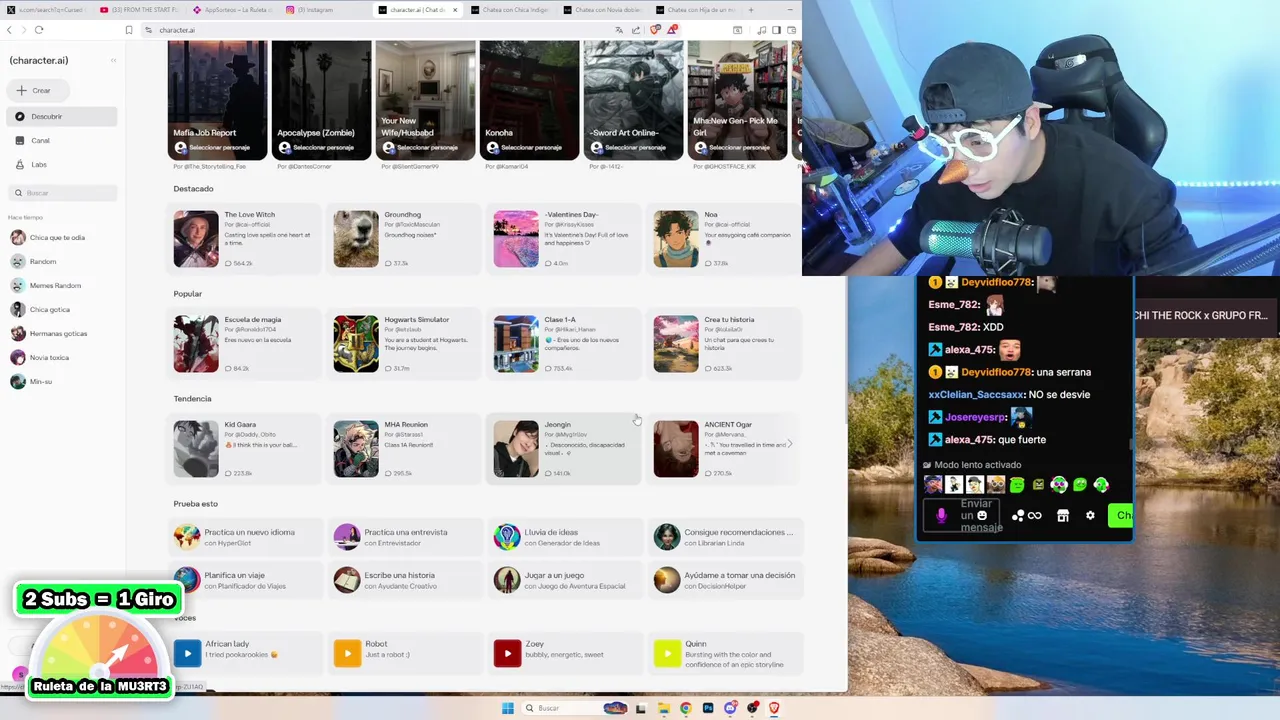The height and width of the screenshot is (720, 1280).
Task: Open Discord from the taskbar
Action: click(x=730, y=708)
